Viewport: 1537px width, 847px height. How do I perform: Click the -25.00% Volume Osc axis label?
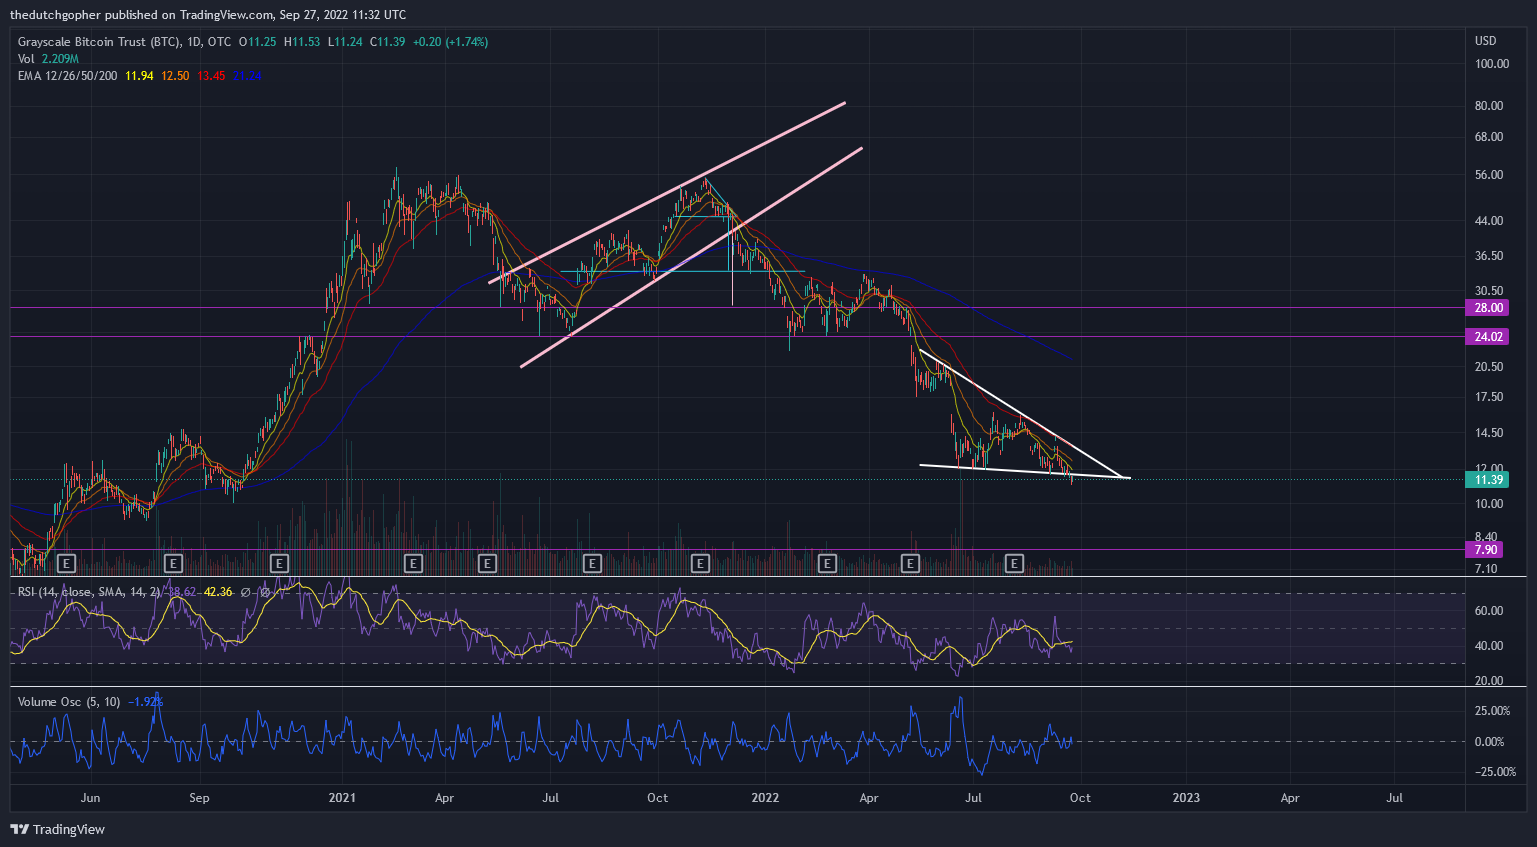1496,772
